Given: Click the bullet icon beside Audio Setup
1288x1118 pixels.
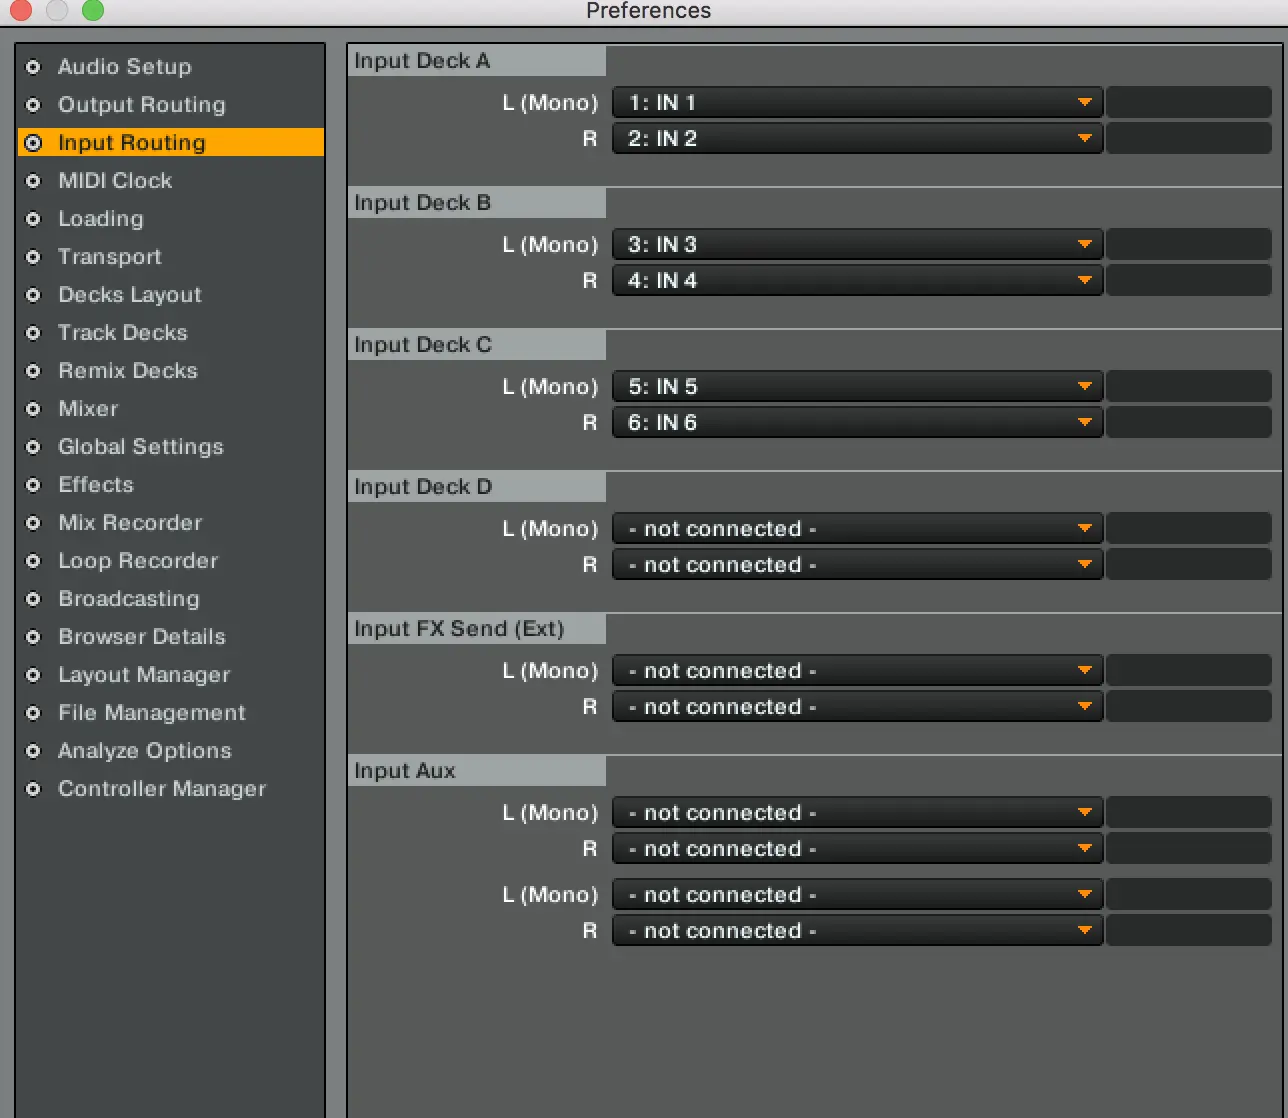Looking at the screenshot, I should 33,67.
